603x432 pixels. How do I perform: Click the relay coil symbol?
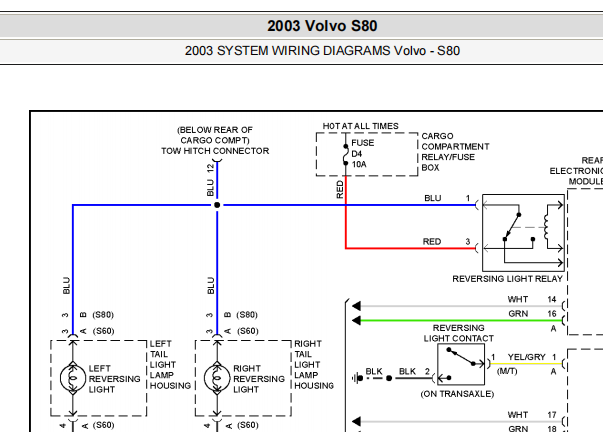pos(546,227)
